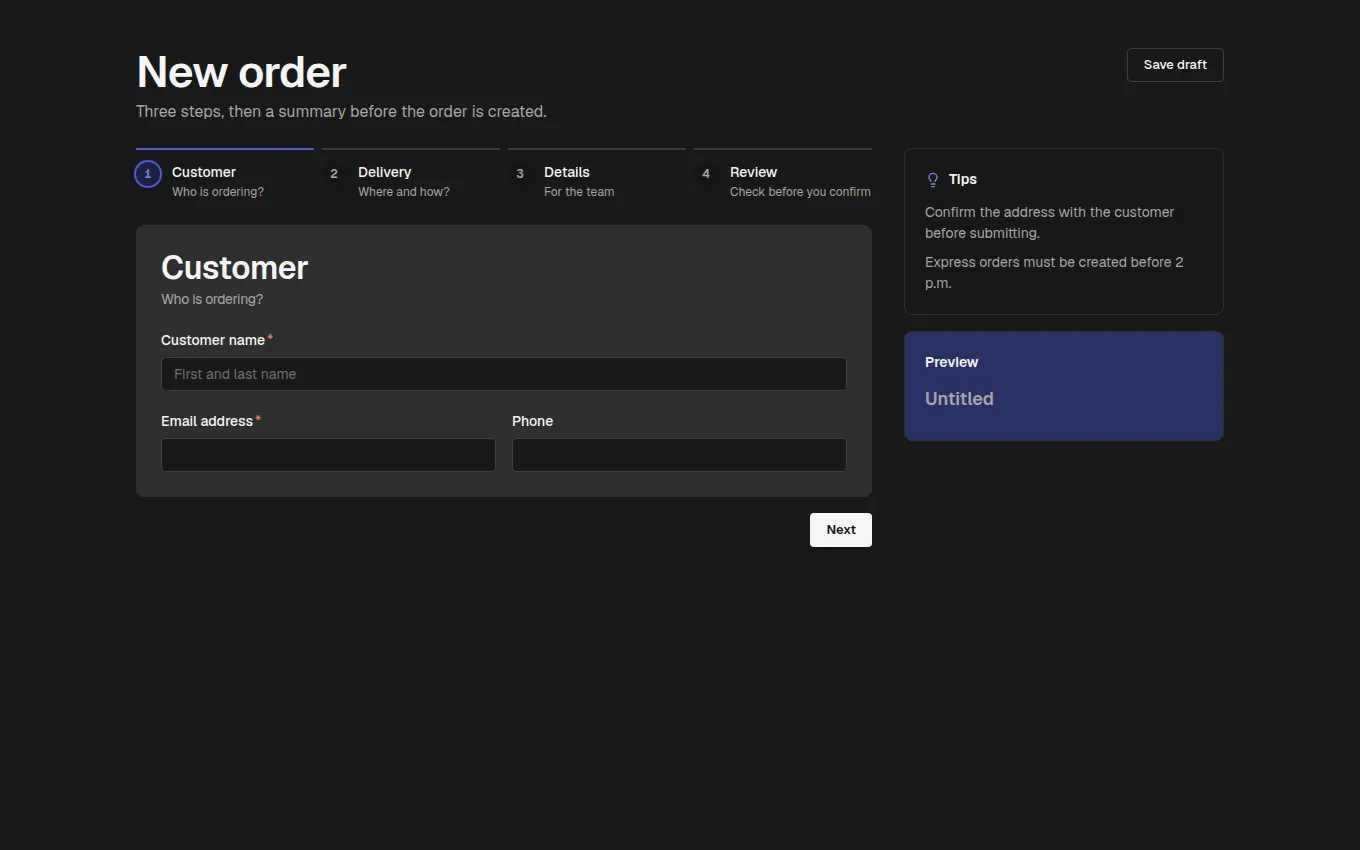Image resolution: width=1360 pixels, height=850 pixels.
Task: Go to the Customer step tab
Action: pos(225,176)
